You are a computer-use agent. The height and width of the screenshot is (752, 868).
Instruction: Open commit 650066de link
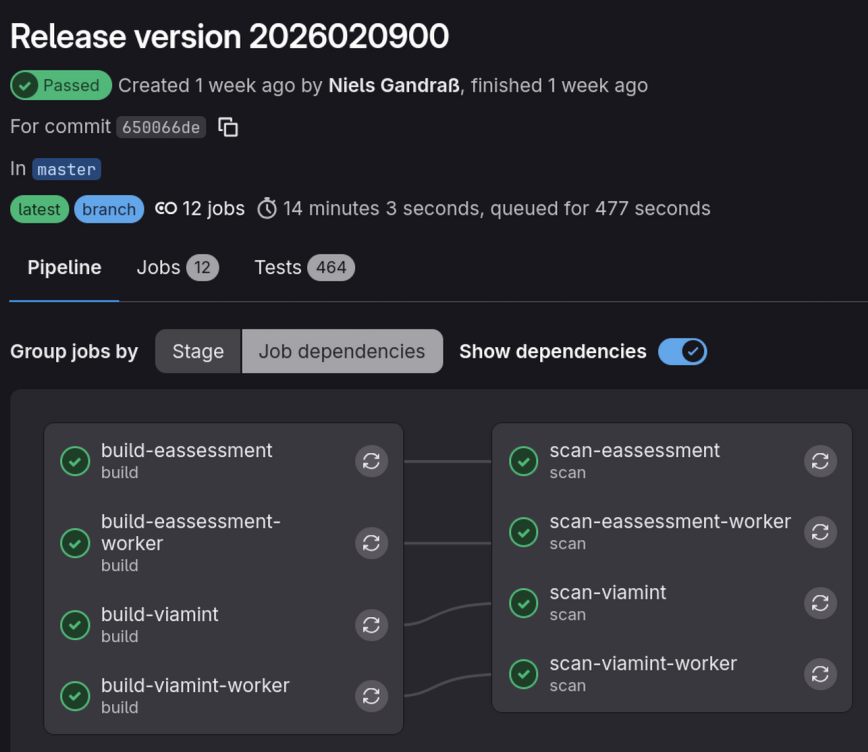(161, 127)
